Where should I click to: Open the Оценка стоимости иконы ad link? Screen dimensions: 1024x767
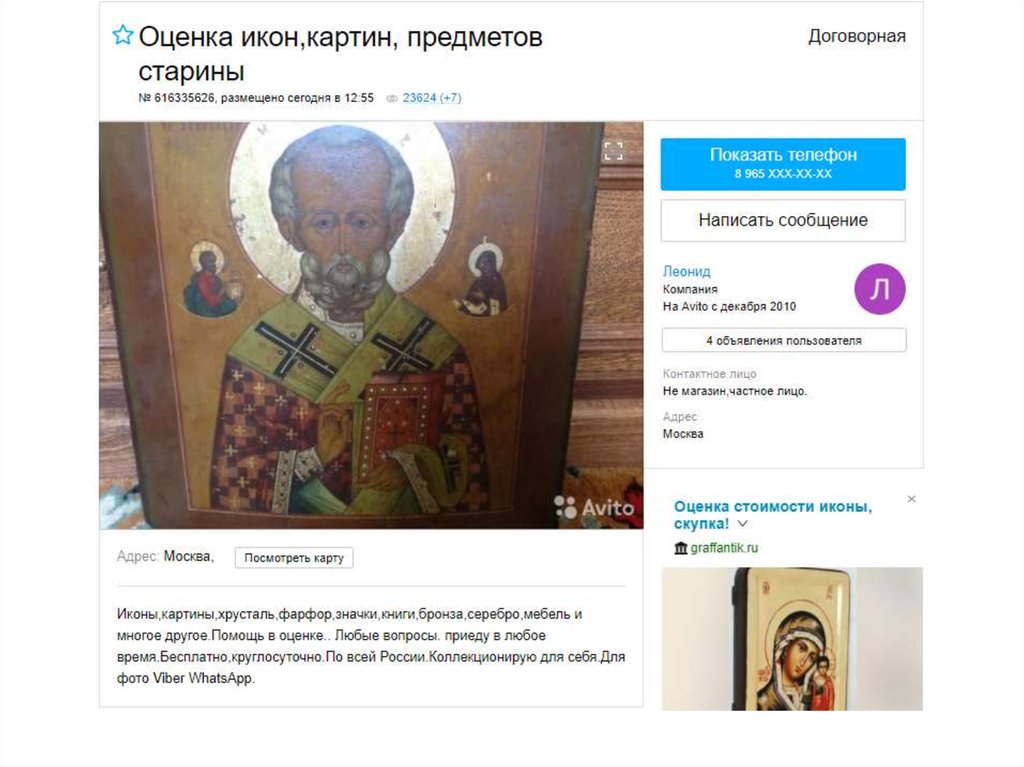pyautogui.click(x=773, y=515)
